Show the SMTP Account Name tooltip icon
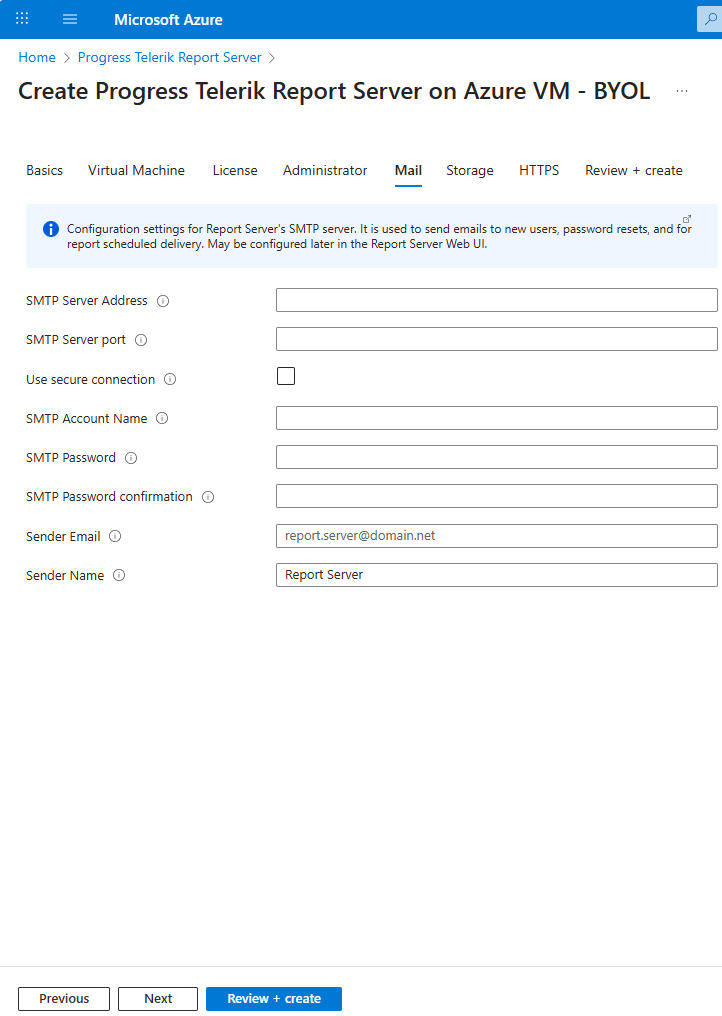722x1016 pixels. coord(162,418)
